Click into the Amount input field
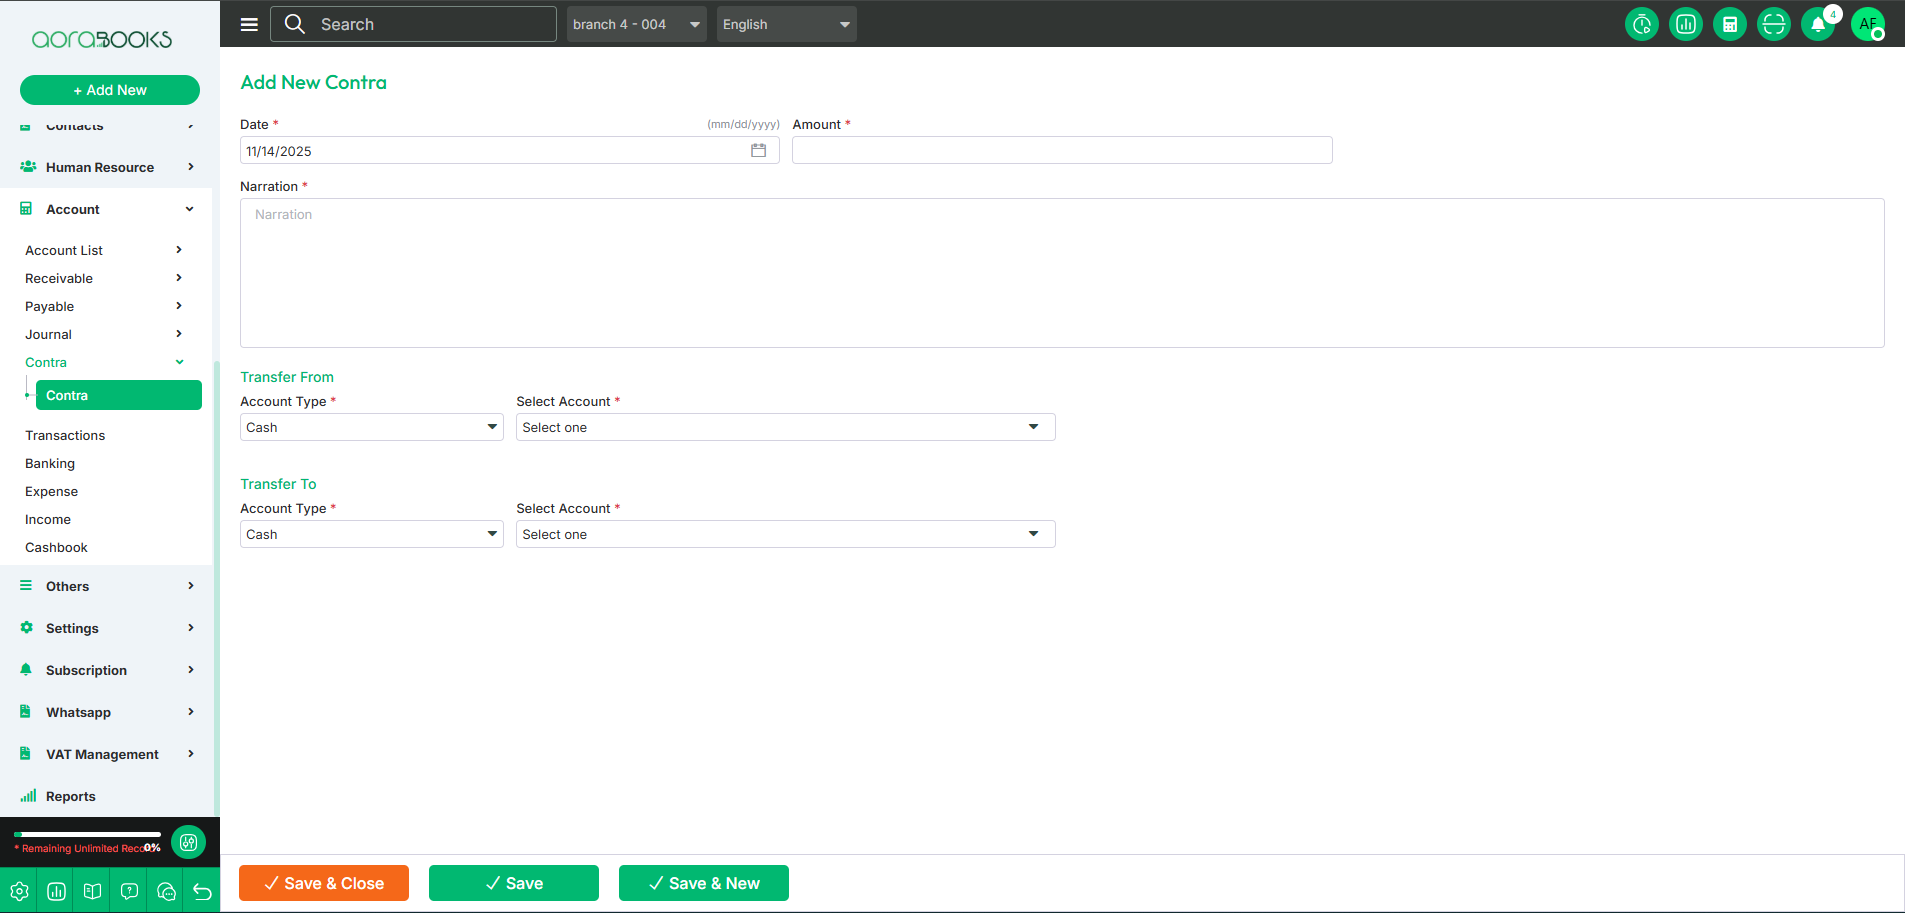 (x=1061, y=151)
